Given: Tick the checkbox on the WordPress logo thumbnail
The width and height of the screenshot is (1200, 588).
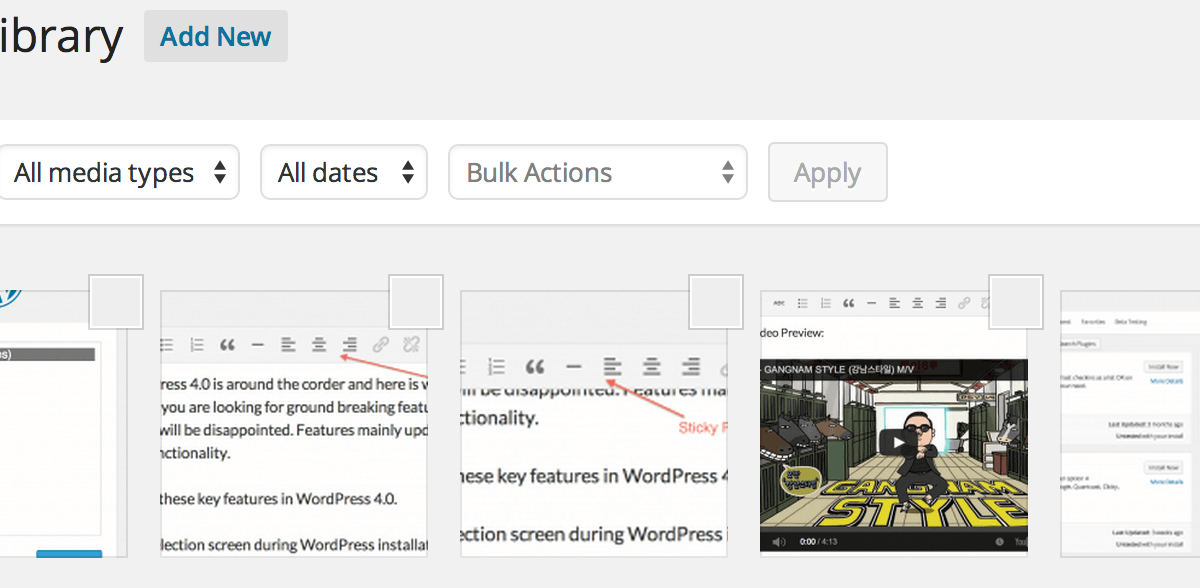Looking at the screenshot, I should 116,302.
